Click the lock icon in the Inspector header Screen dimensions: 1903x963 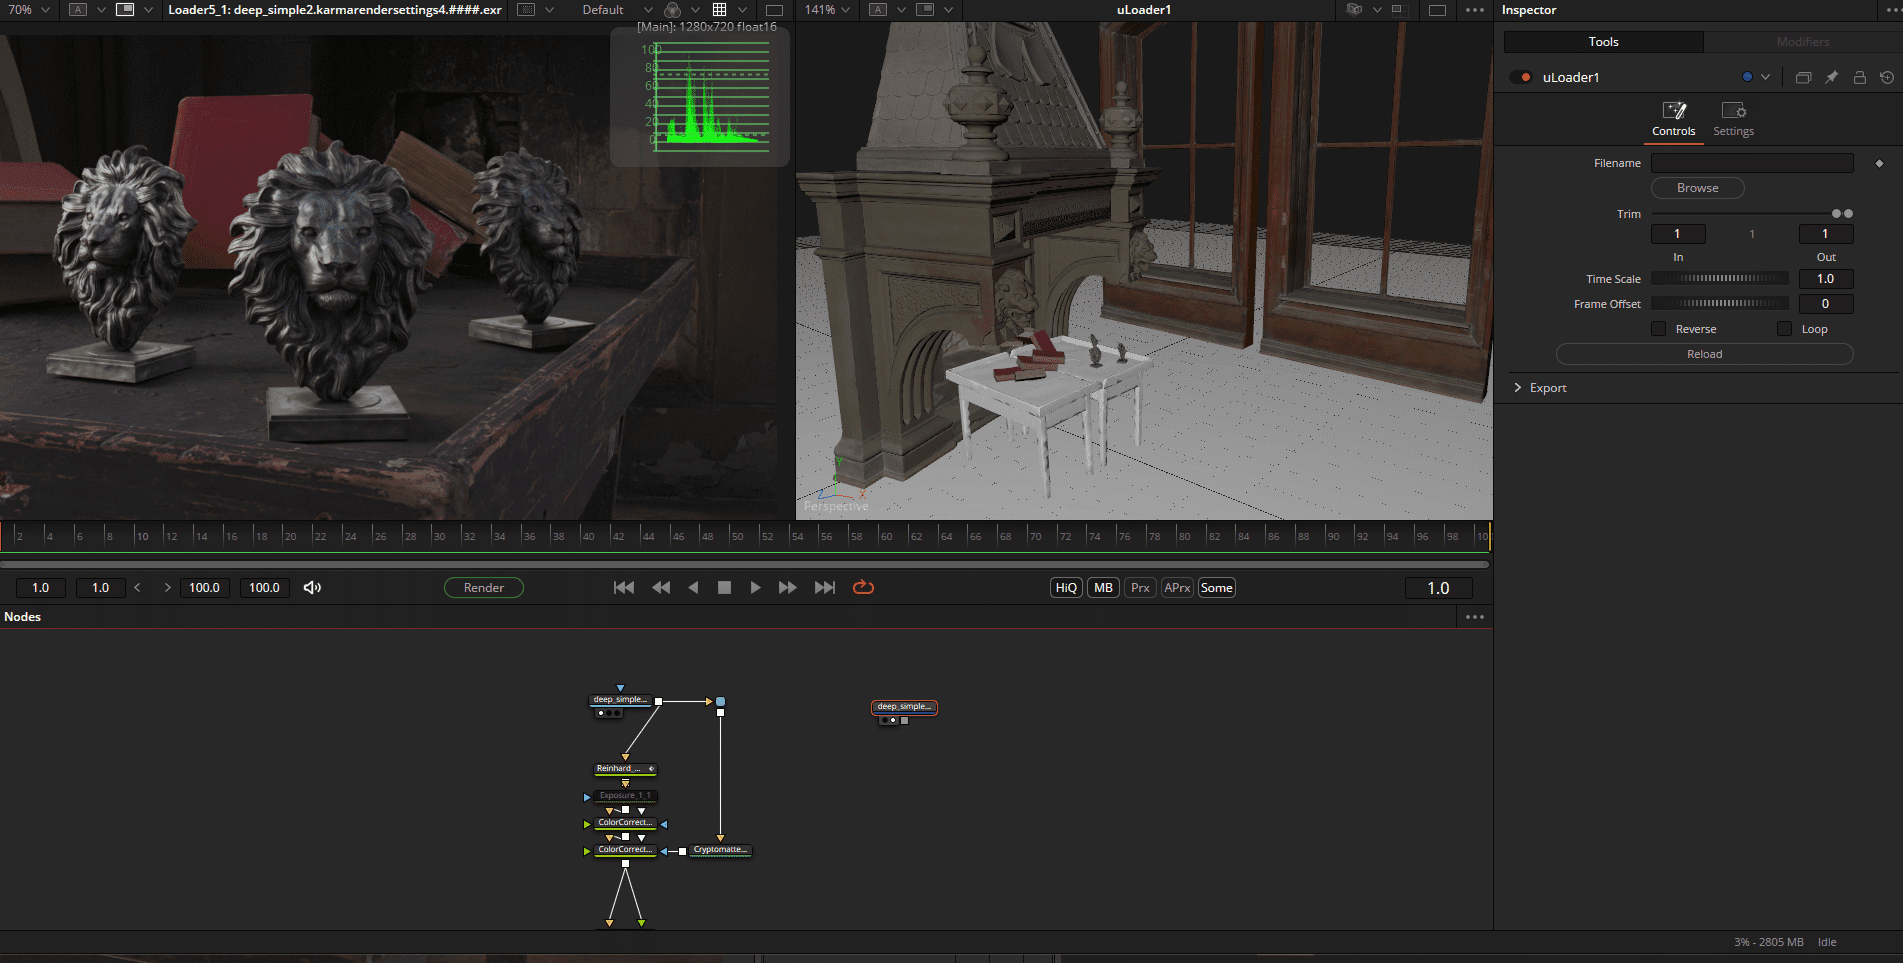point(1860,77)
